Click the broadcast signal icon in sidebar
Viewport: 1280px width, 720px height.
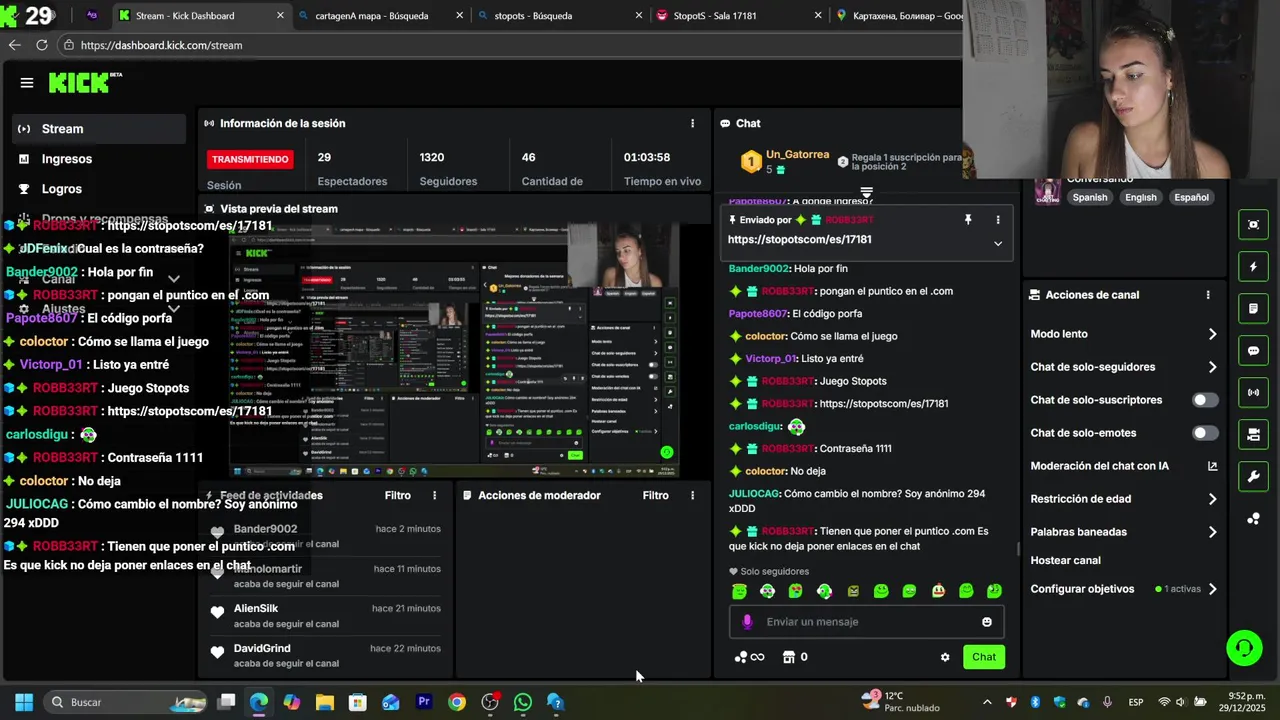[x=1253, y=393]
